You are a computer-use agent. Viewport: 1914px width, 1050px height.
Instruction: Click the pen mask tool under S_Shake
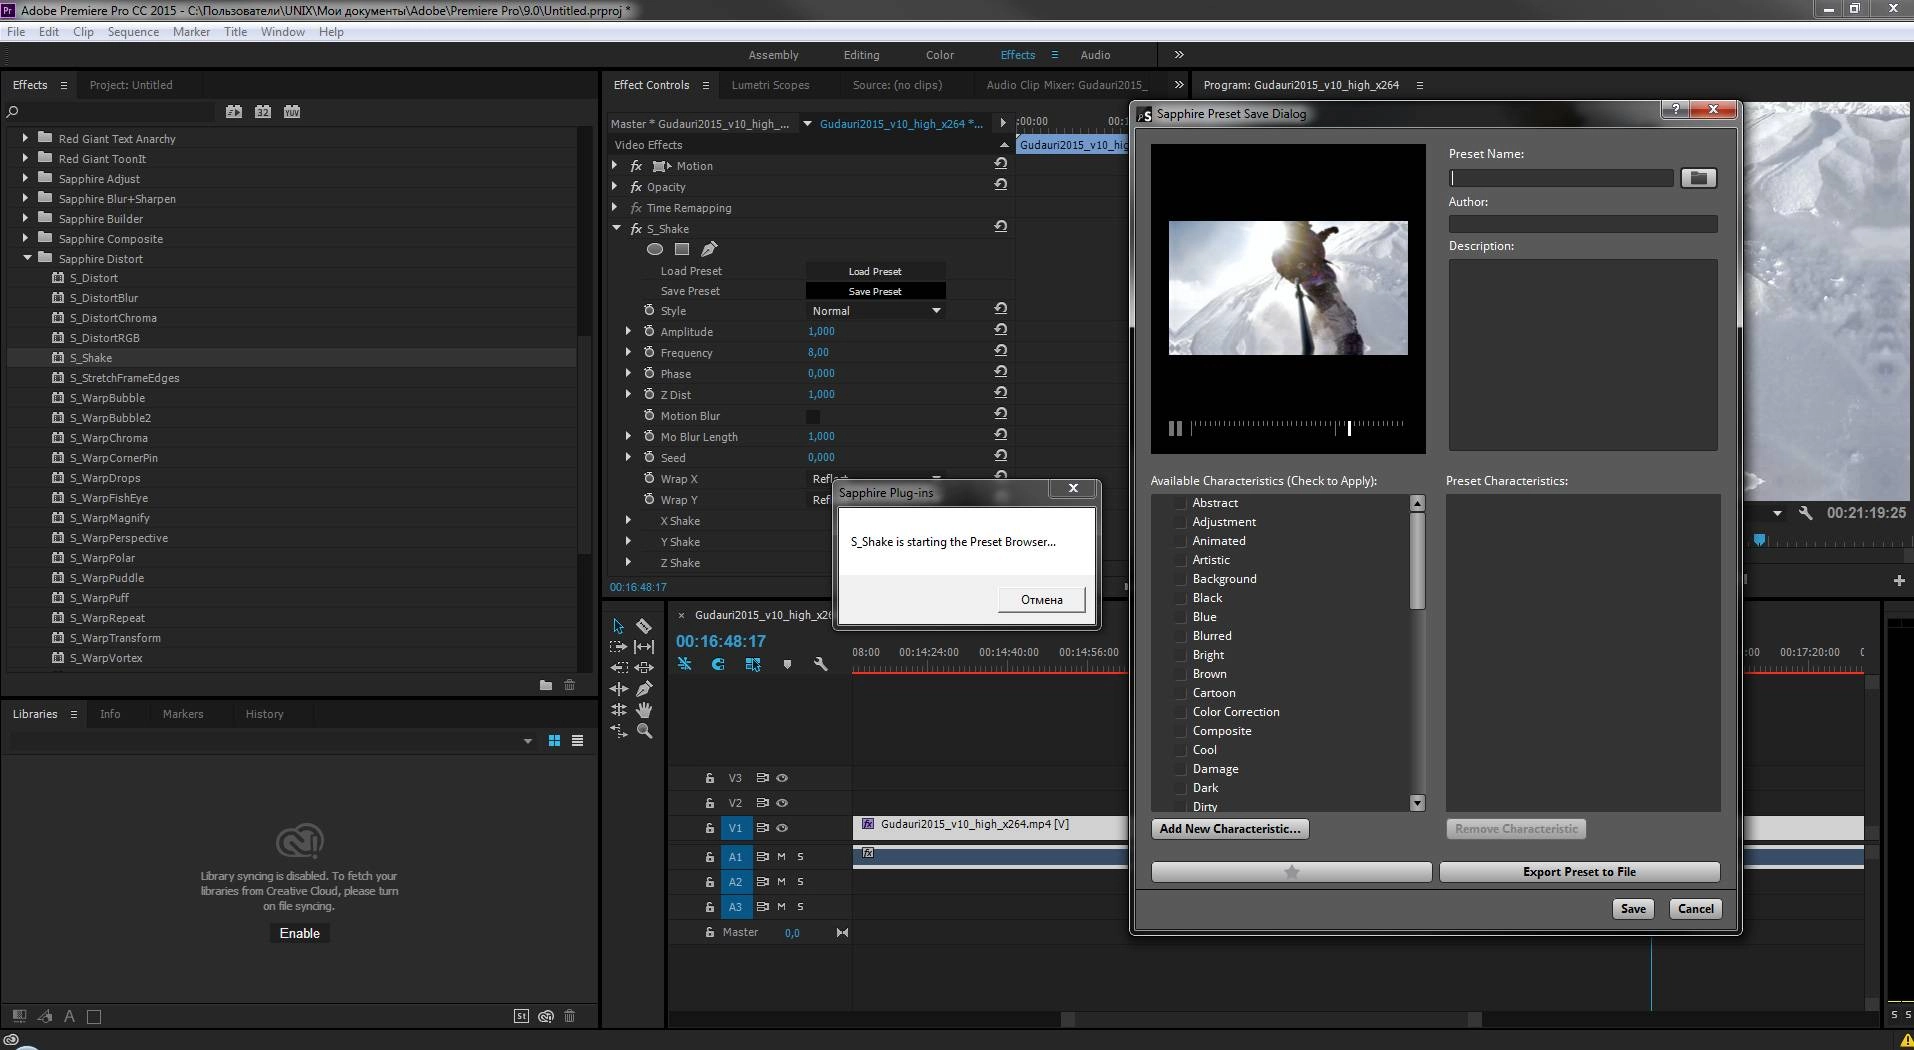coord(709,249)
